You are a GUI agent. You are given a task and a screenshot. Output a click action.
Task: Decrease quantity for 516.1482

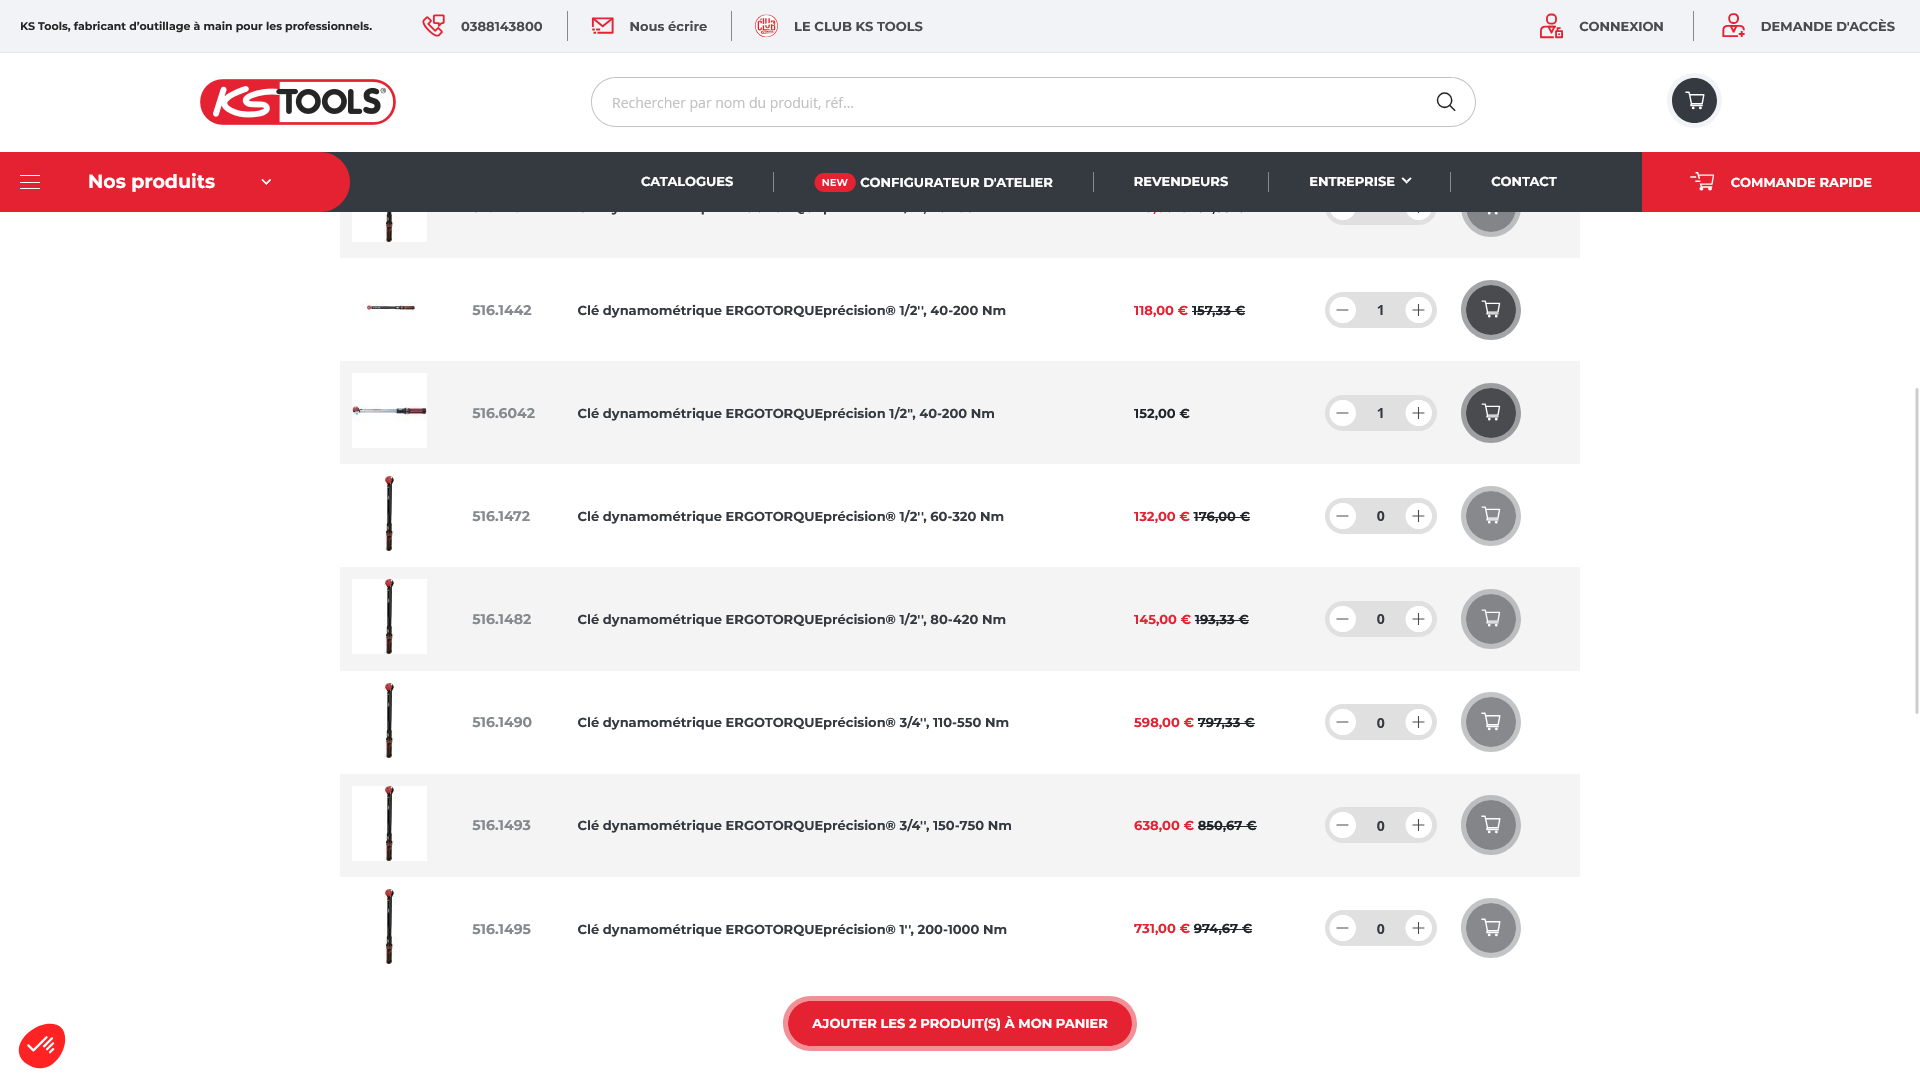1343,619
